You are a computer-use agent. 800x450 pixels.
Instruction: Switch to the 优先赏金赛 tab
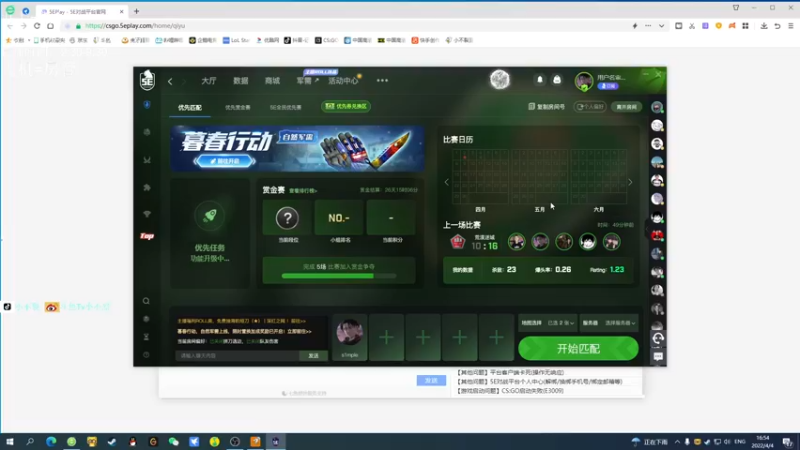238,108
